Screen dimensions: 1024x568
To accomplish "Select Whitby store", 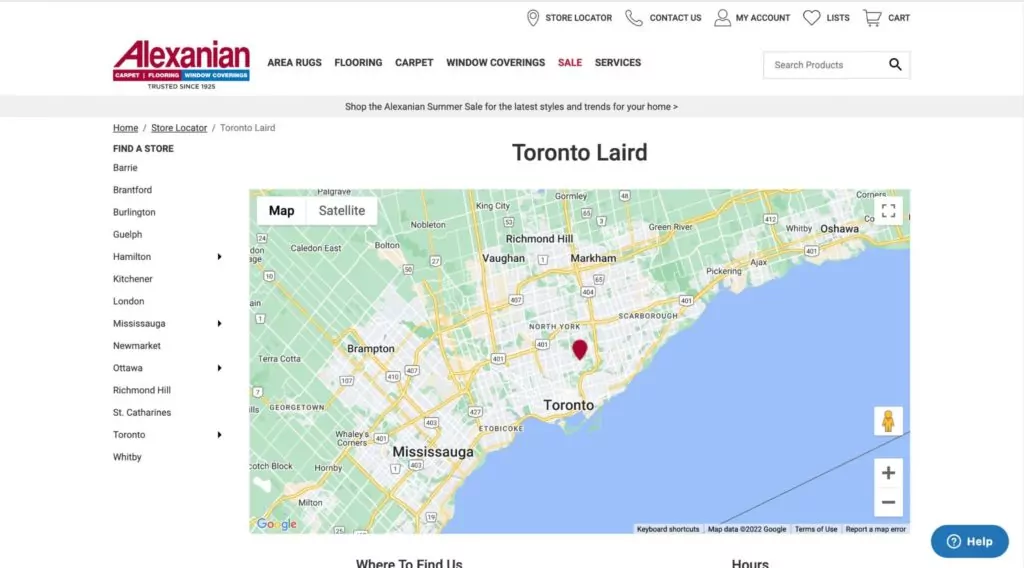I will coord(127,457).
